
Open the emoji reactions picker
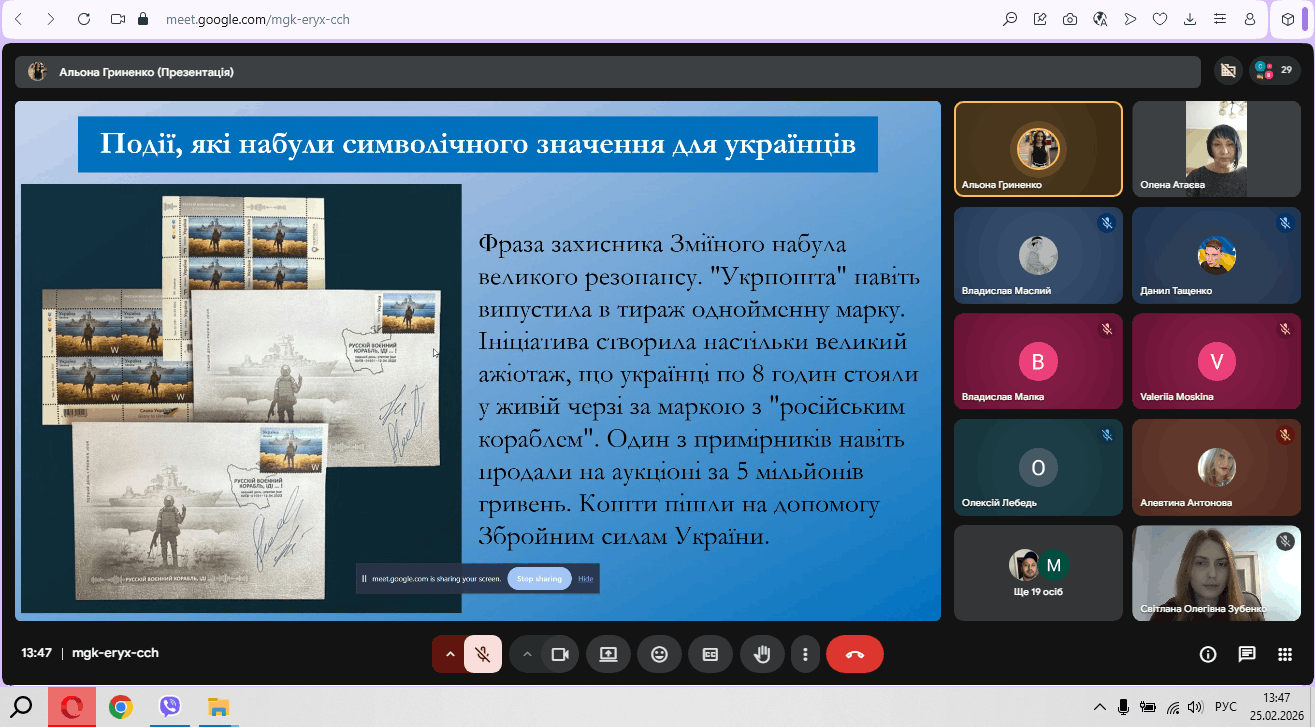[x=659, y=654]
